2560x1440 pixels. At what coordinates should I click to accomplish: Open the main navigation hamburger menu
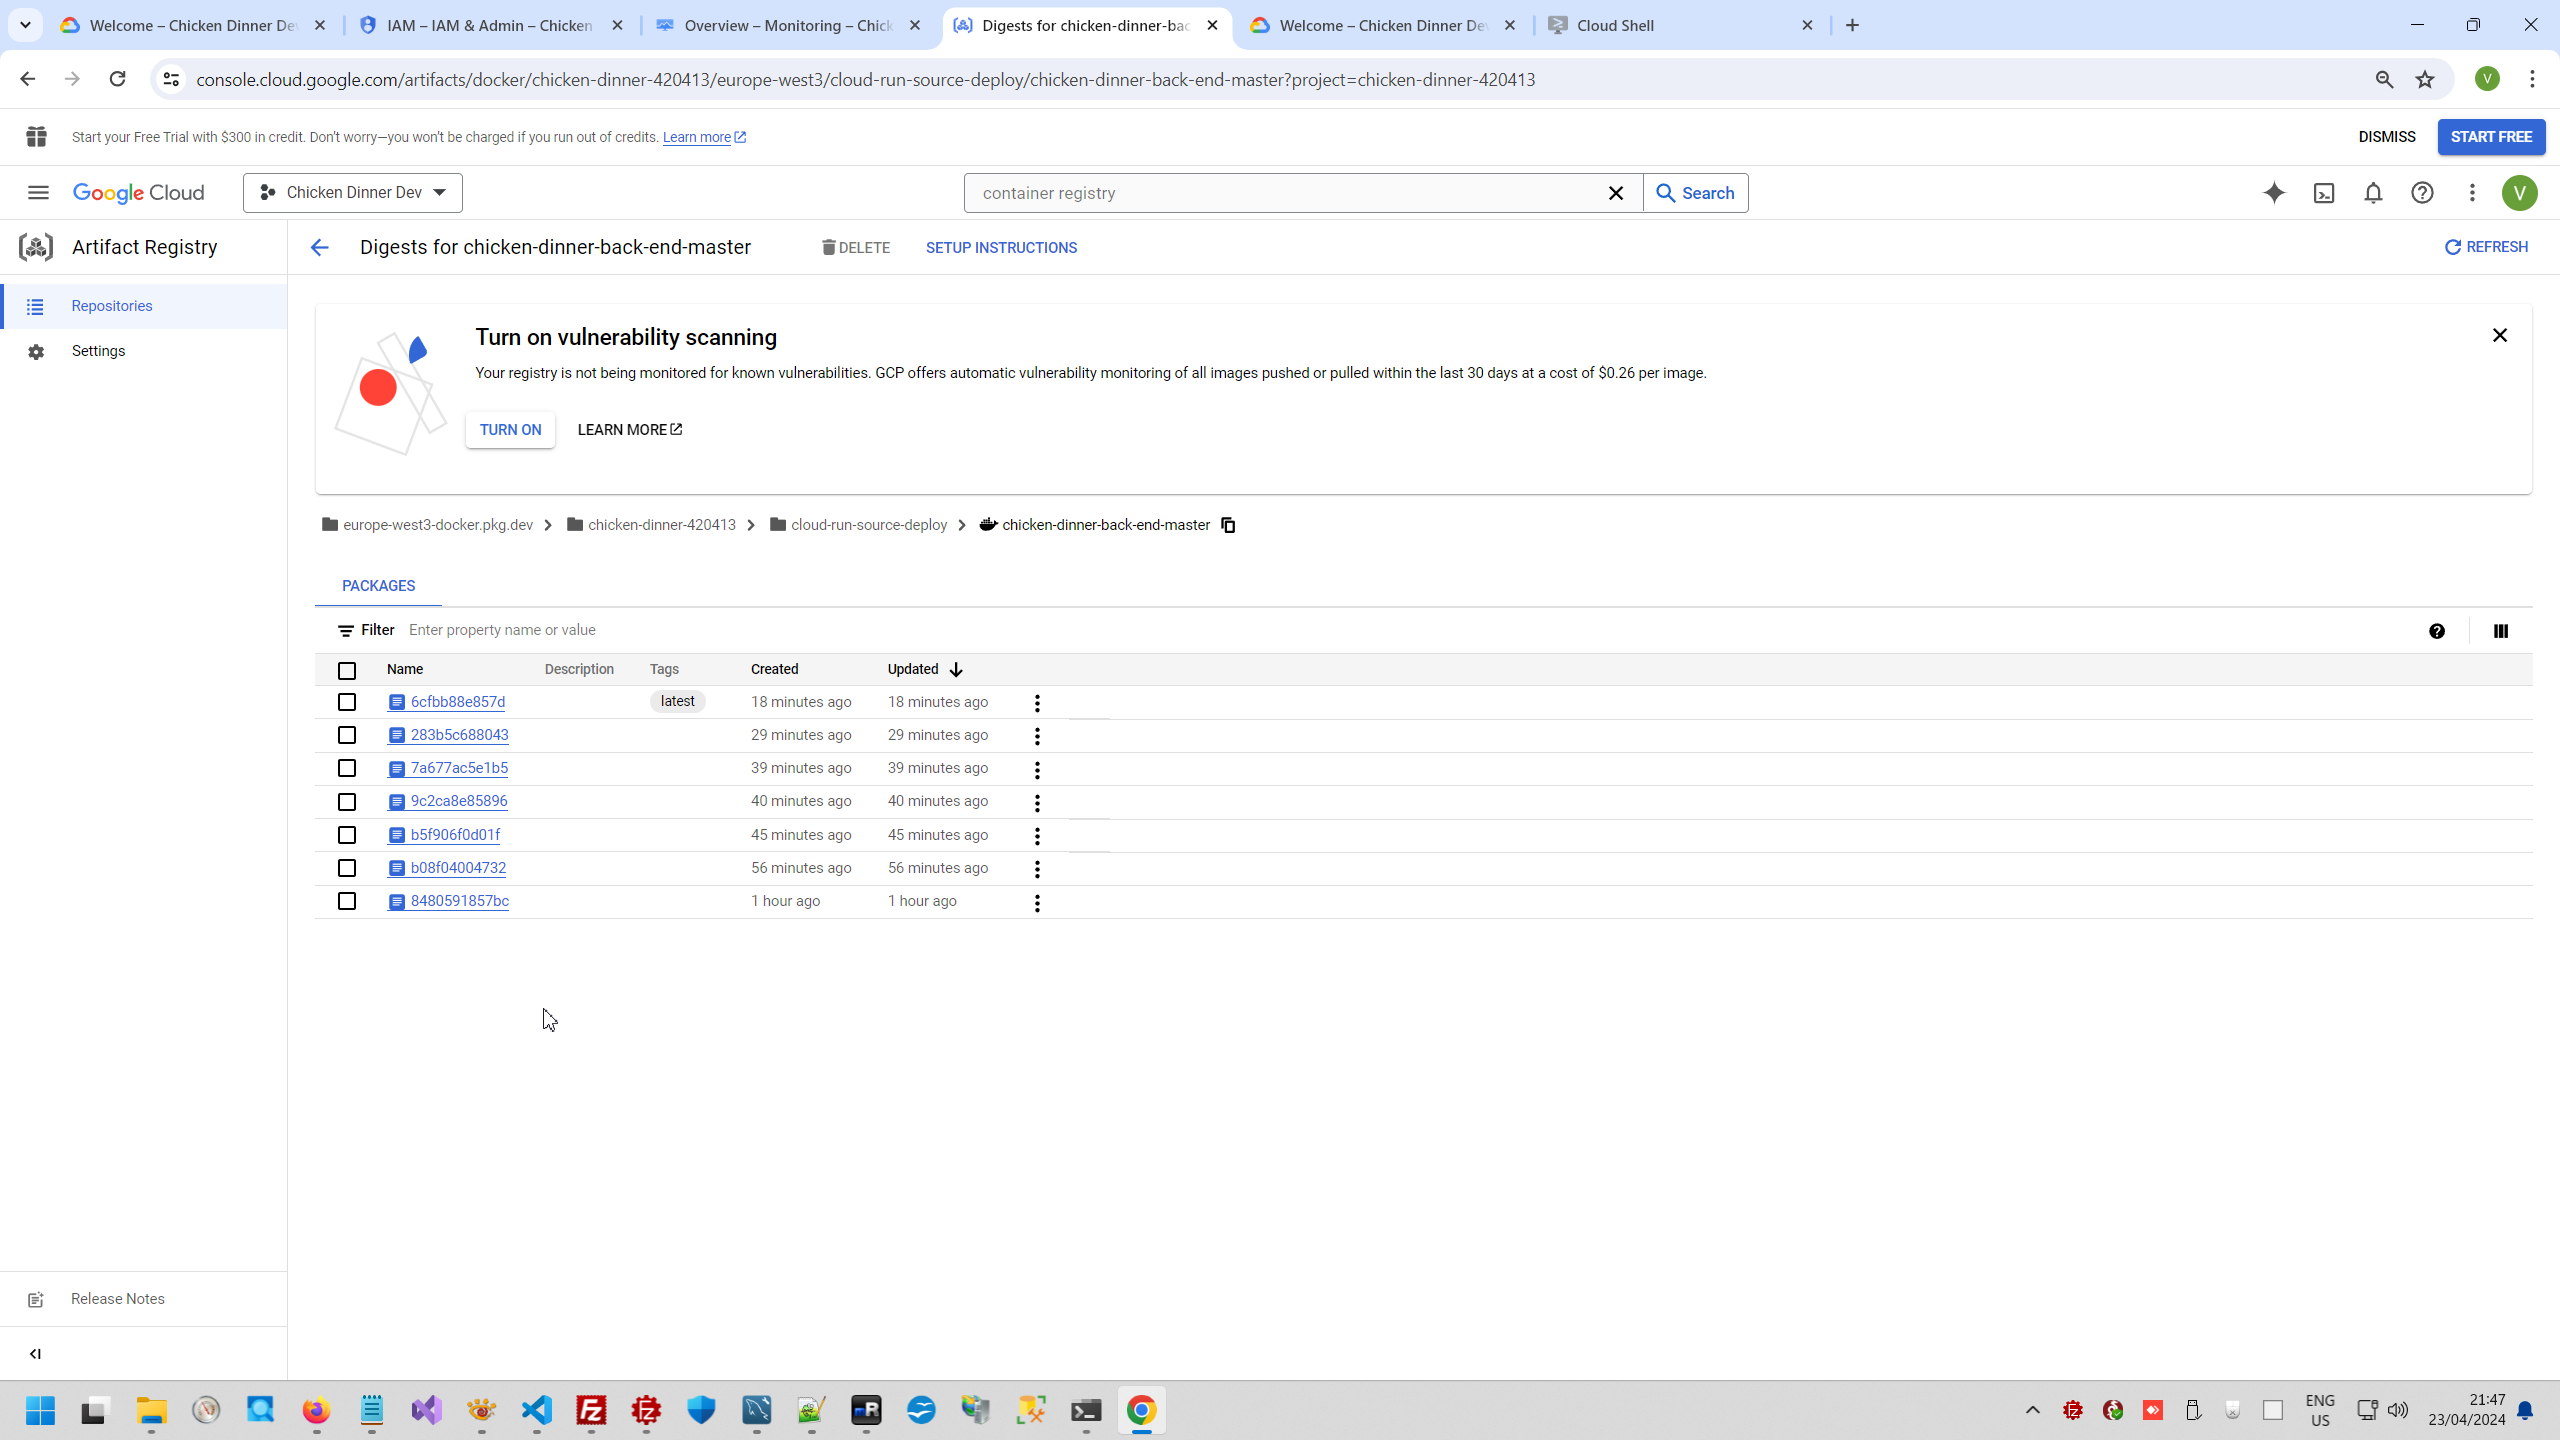38,193
